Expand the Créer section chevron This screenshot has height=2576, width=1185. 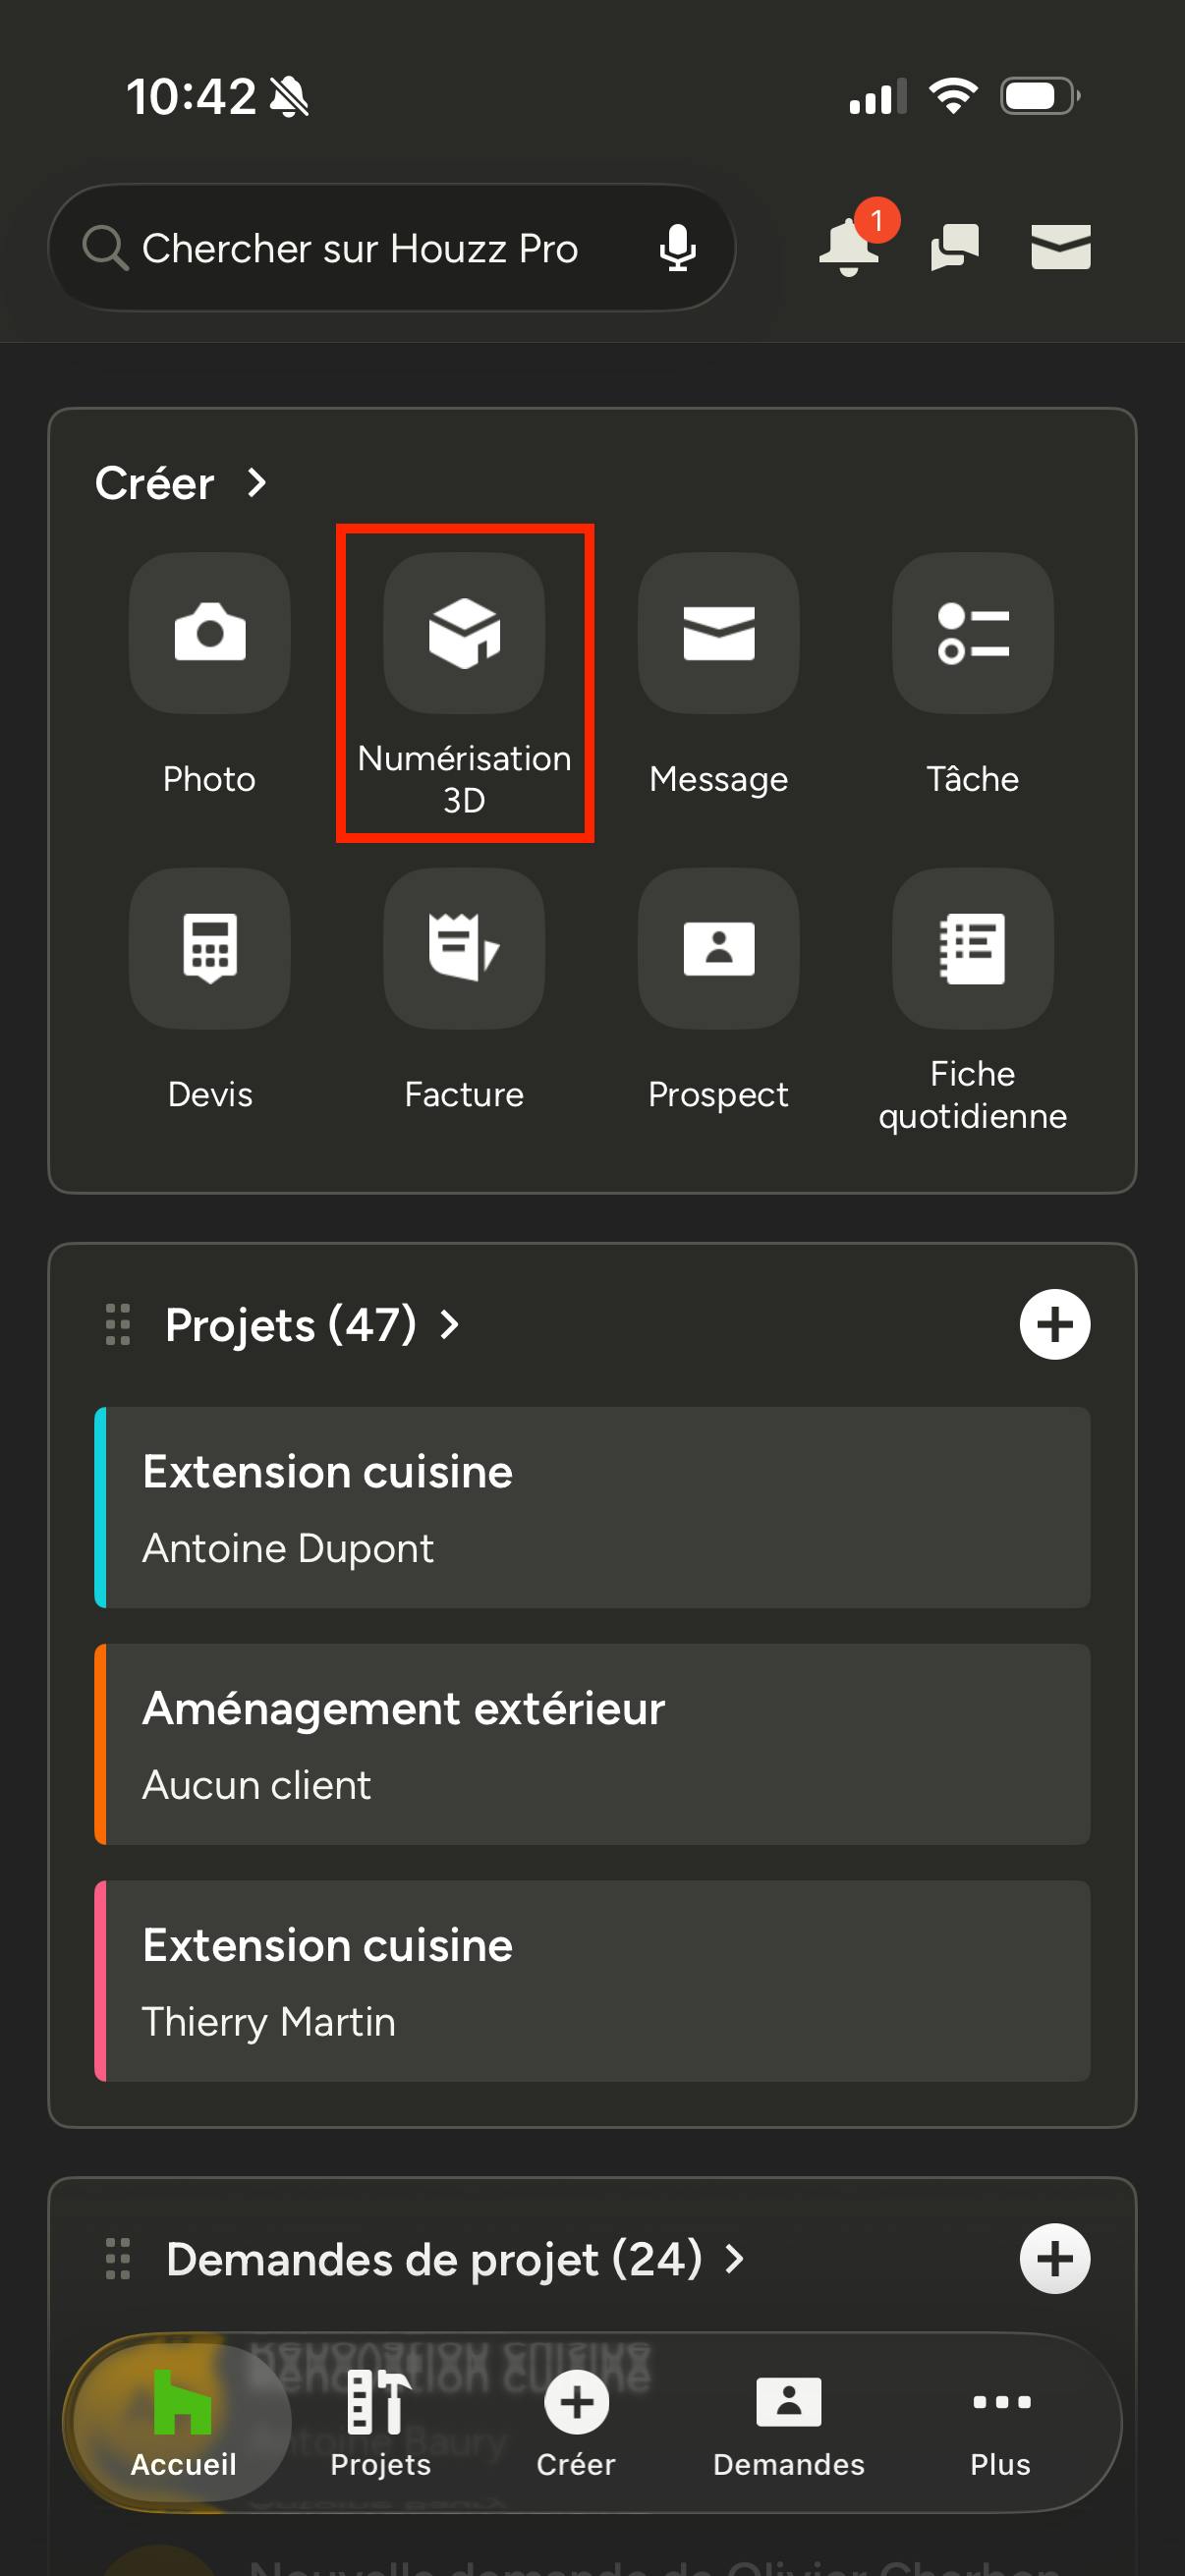257,483
